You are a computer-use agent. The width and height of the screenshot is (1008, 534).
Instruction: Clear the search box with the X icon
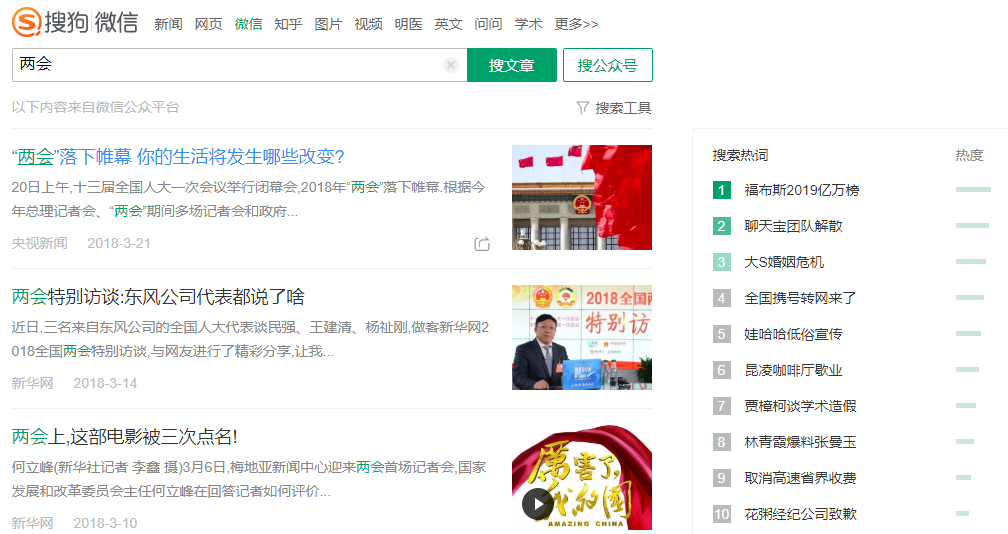pos(451,65)
